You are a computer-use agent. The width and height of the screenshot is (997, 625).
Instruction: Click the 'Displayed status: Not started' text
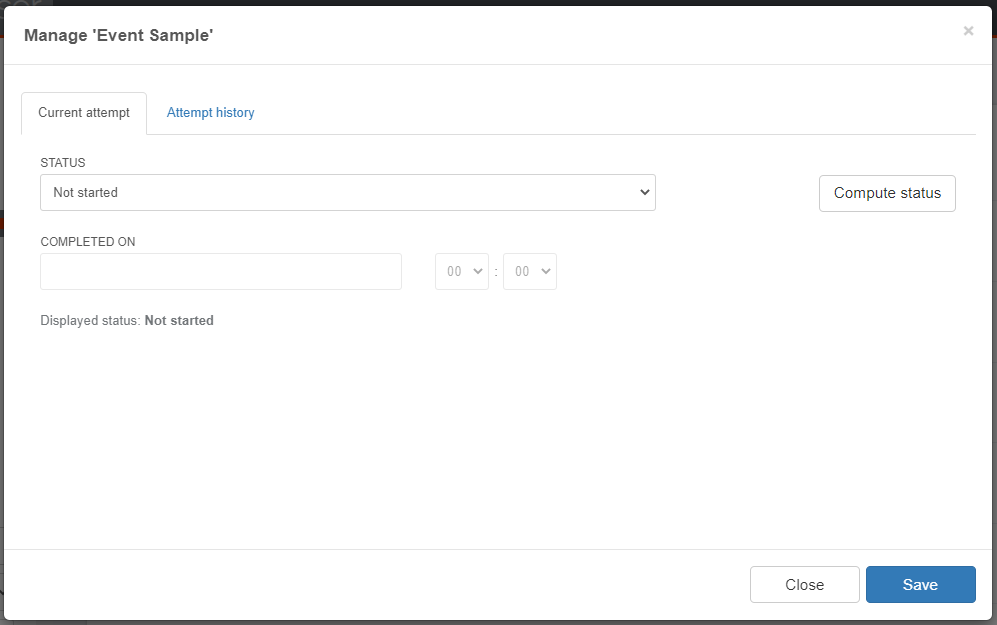click(127, 320)
